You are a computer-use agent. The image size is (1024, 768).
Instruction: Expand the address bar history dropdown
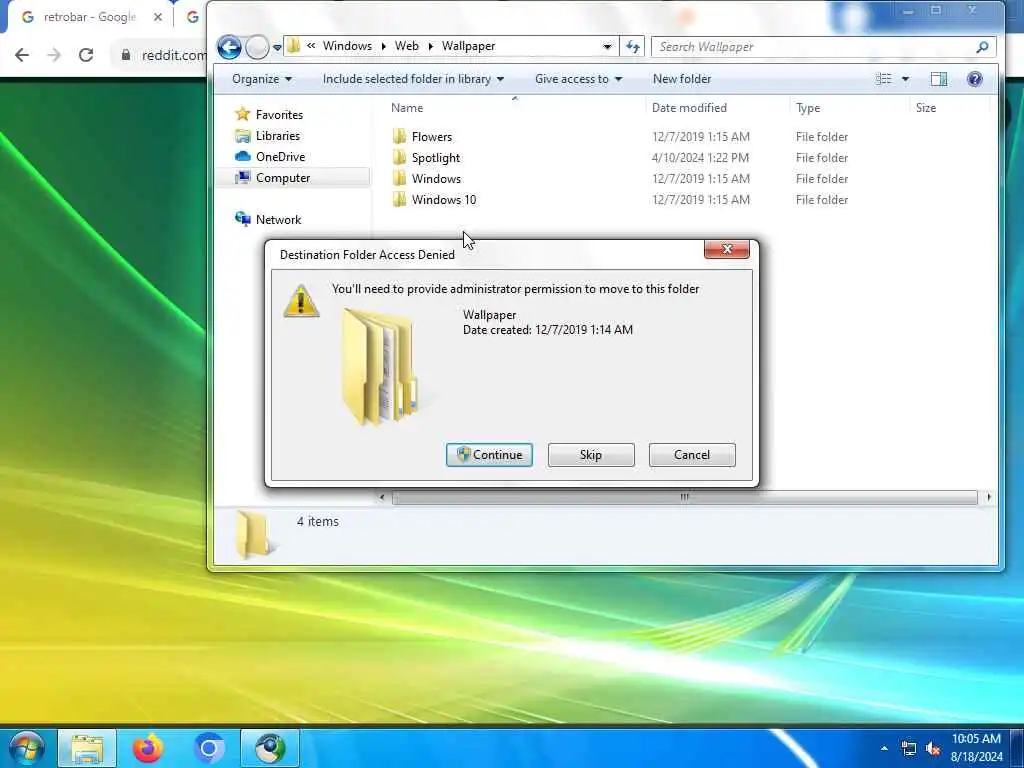click(607, 46)
